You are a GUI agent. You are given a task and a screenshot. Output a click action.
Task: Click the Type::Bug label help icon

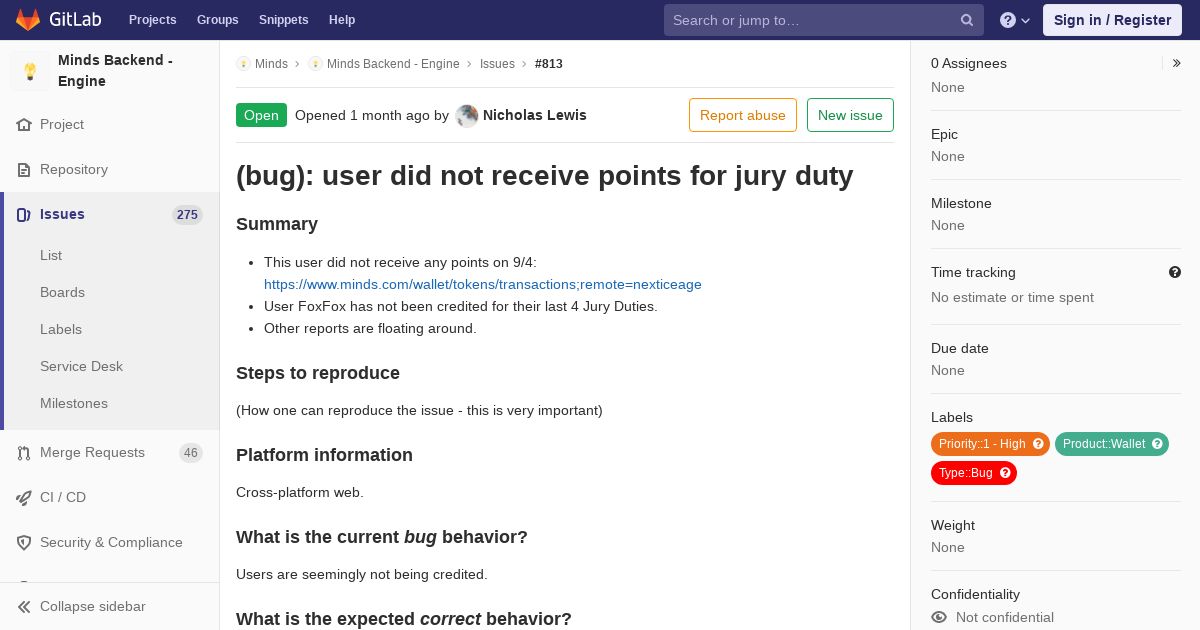pyautogui.click(x=1005, y=473)
